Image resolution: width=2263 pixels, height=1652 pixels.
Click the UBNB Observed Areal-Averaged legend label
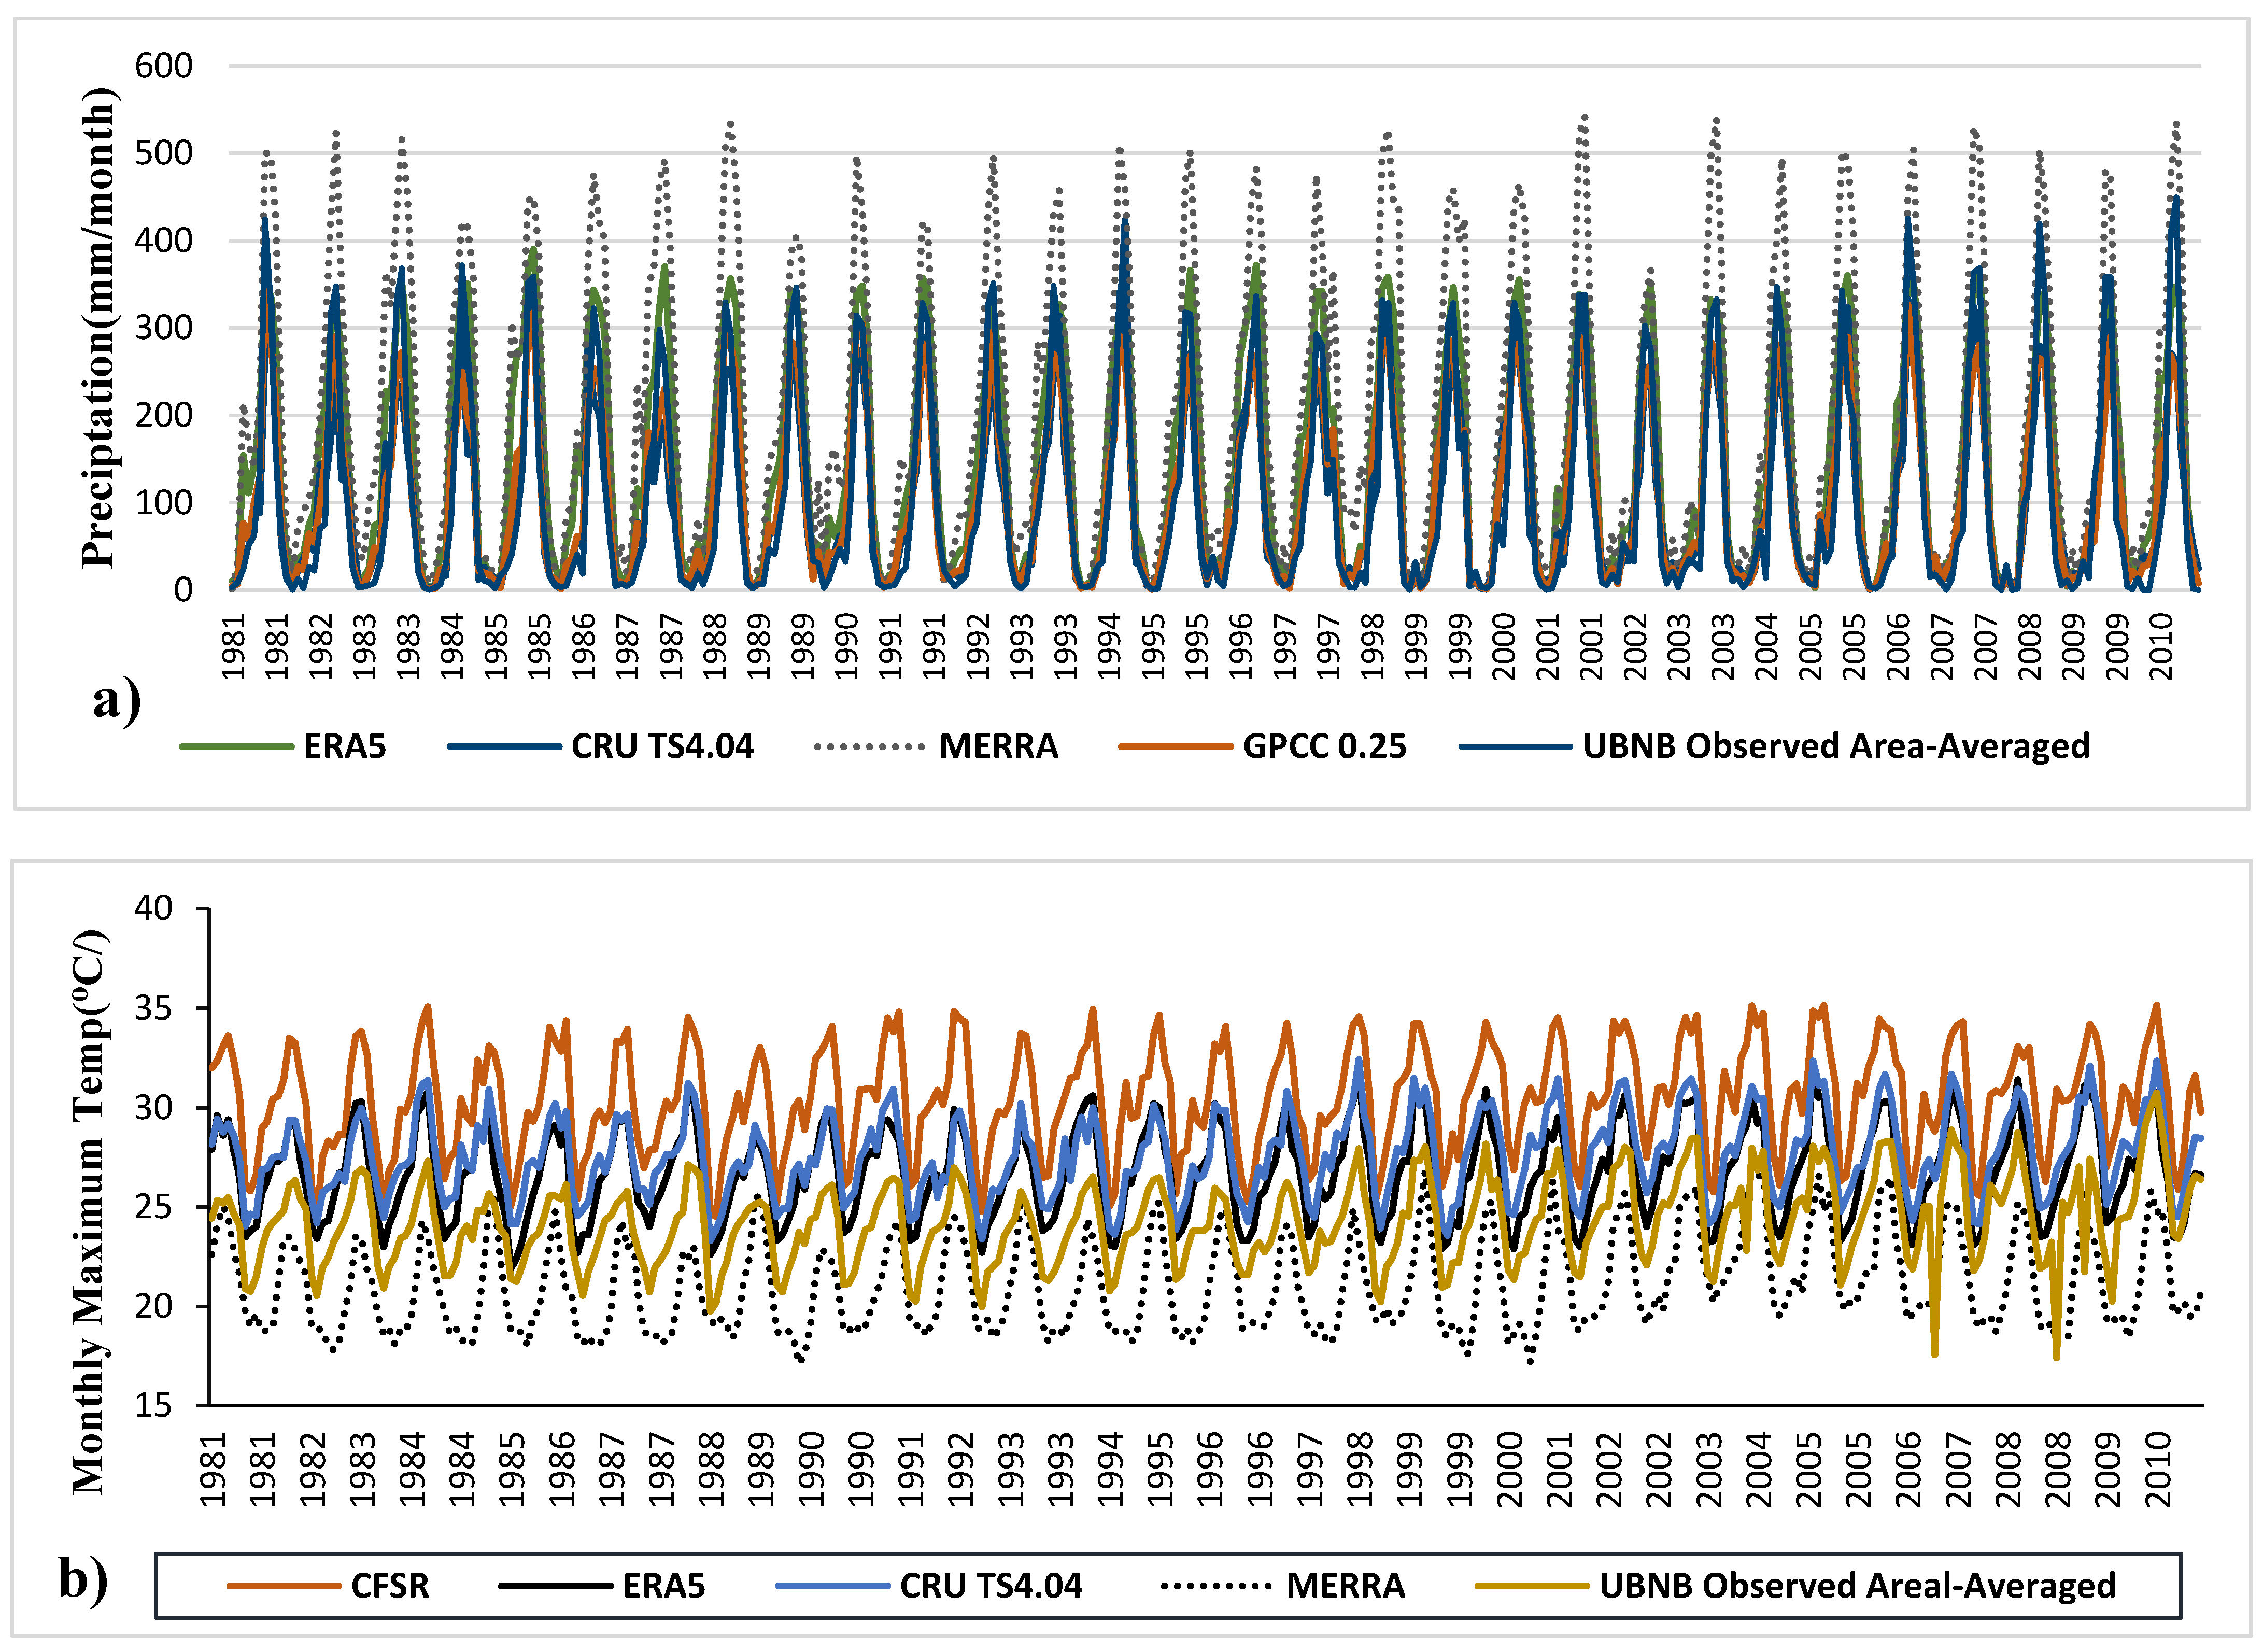[x=1857, y=1586]
